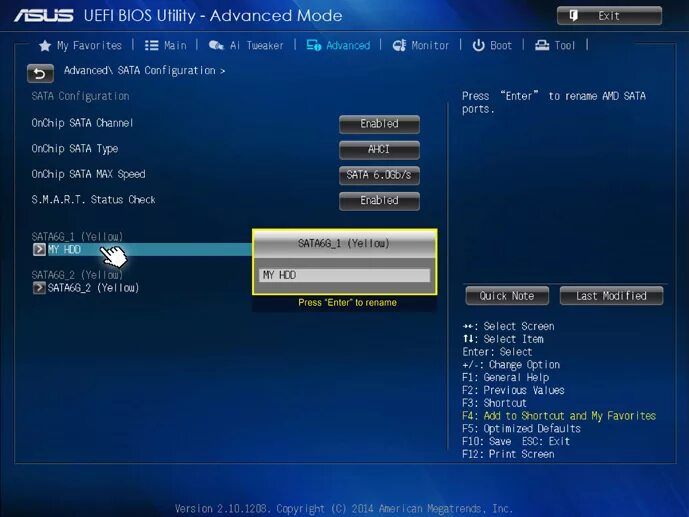The height and width of the screenshot is (517, 689).
Task: Click the F2: Previous Values hint
Action: point(513,390)
